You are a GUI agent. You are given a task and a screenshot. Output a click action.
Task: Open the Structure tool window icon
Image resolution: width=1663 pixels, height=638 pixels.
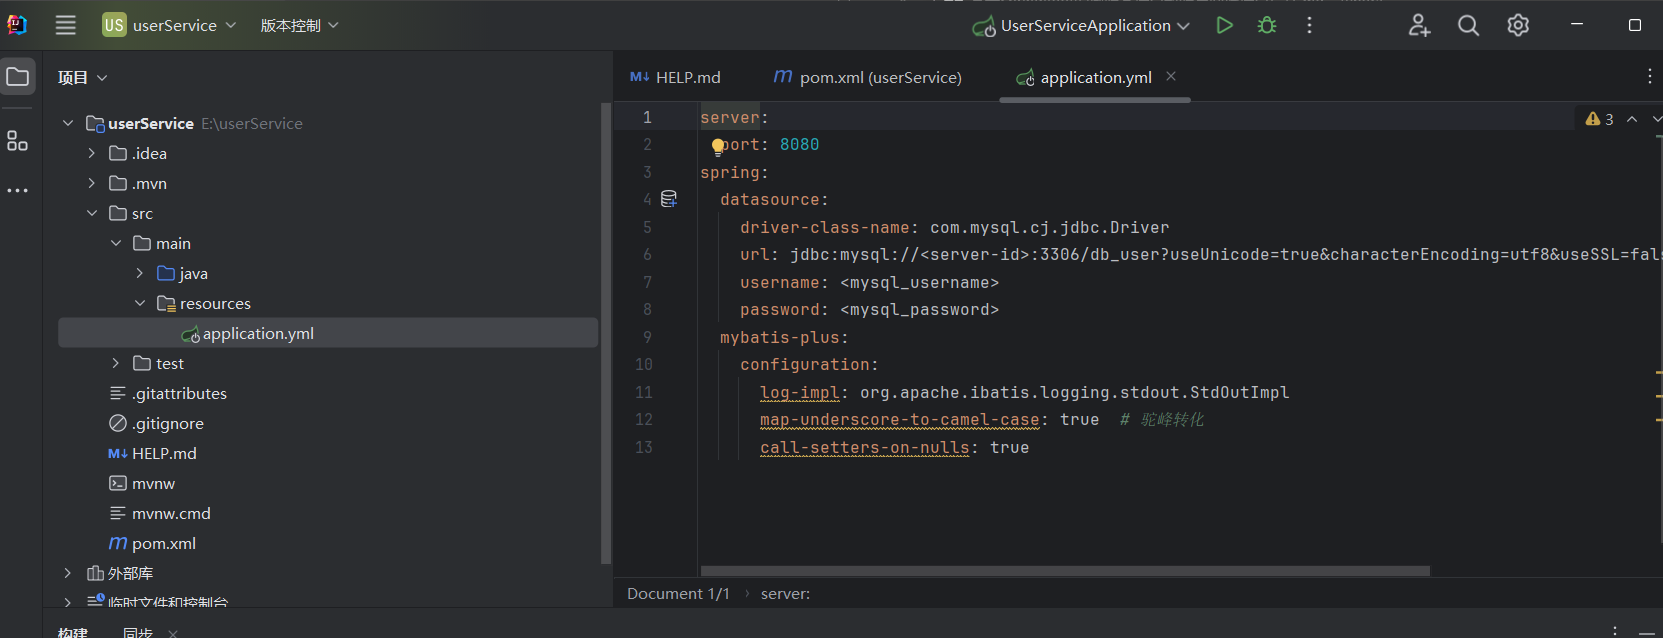pos(17,141)
